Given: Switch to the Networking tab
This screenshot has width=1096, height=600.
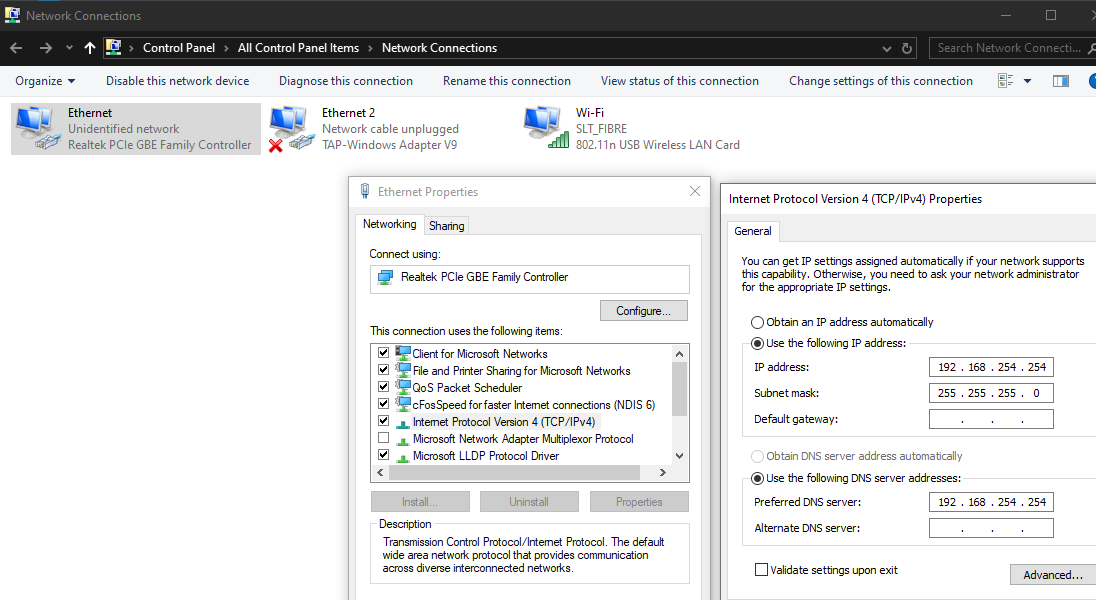Looking at the screenshot, I should point(389,224).
